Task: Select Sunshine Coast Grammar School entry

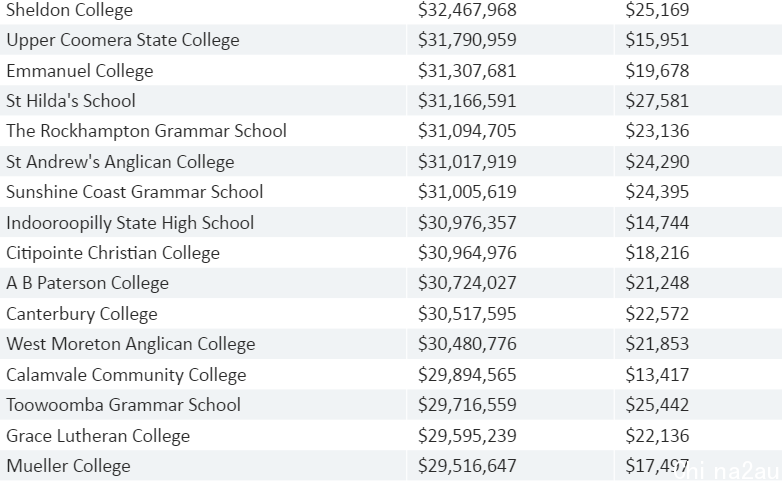Action: point(134,192)
